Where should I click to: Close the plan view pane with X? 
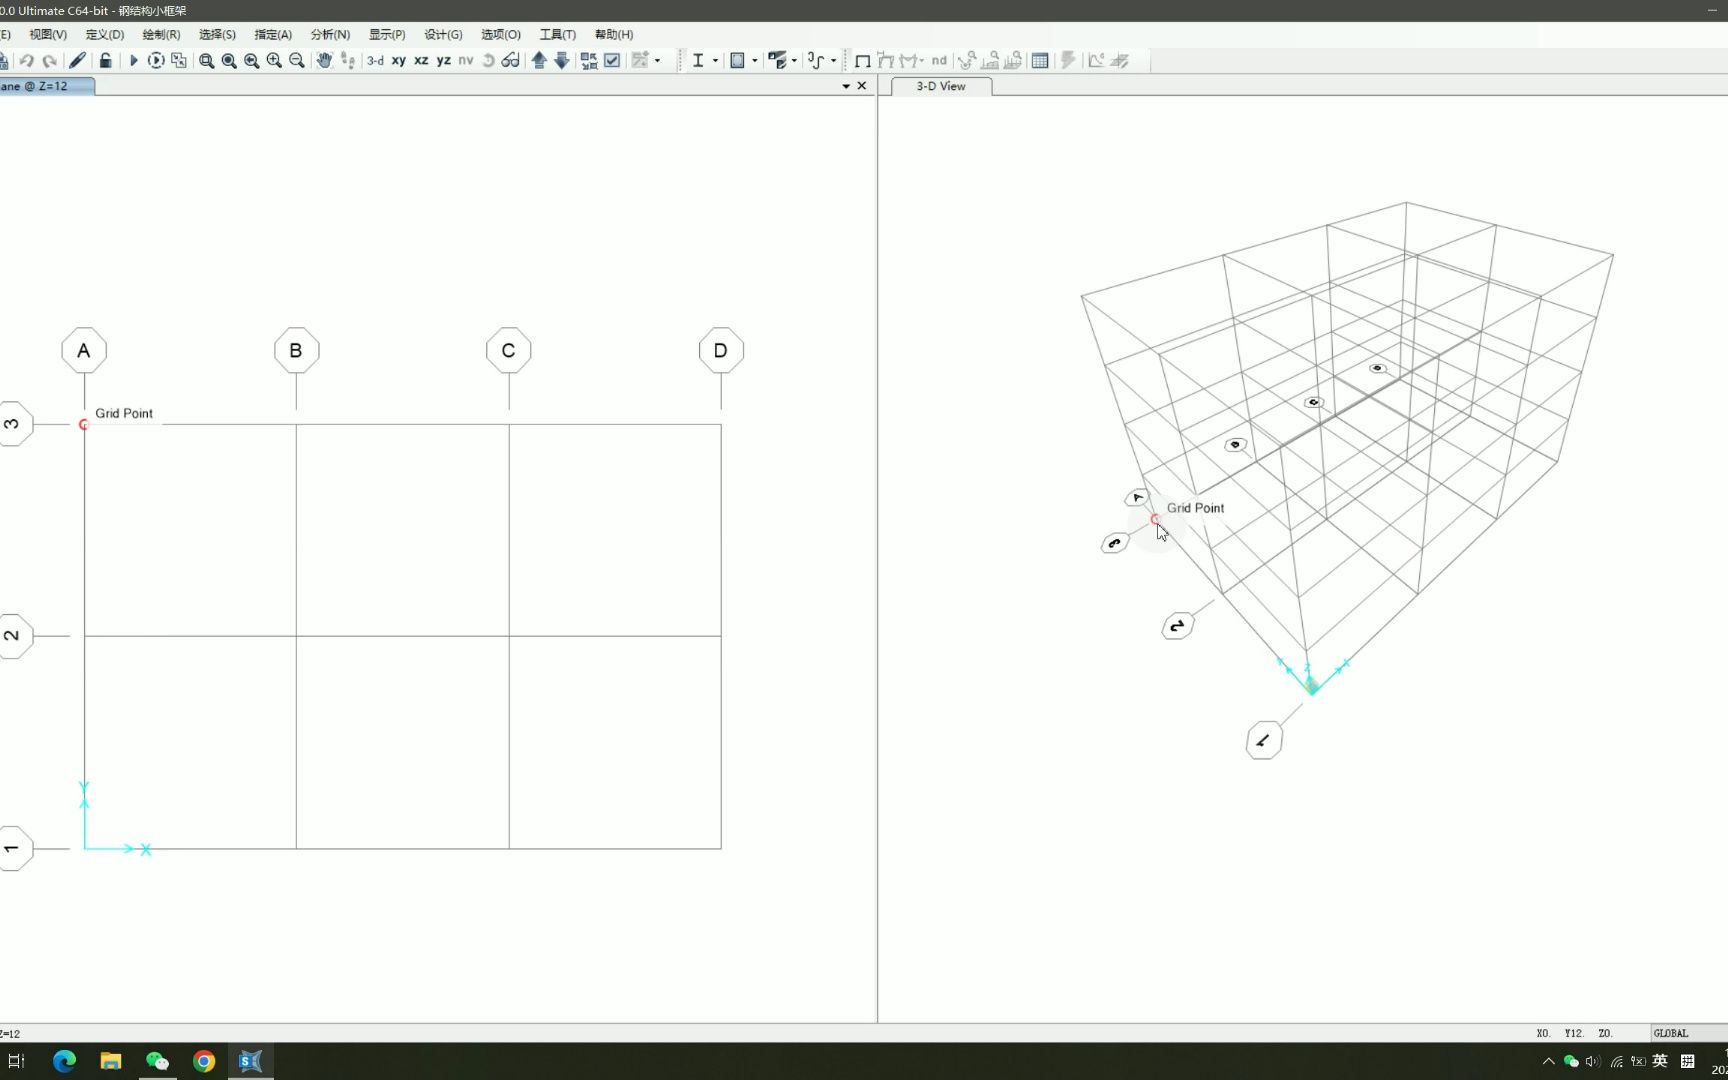tap(862, 86)
